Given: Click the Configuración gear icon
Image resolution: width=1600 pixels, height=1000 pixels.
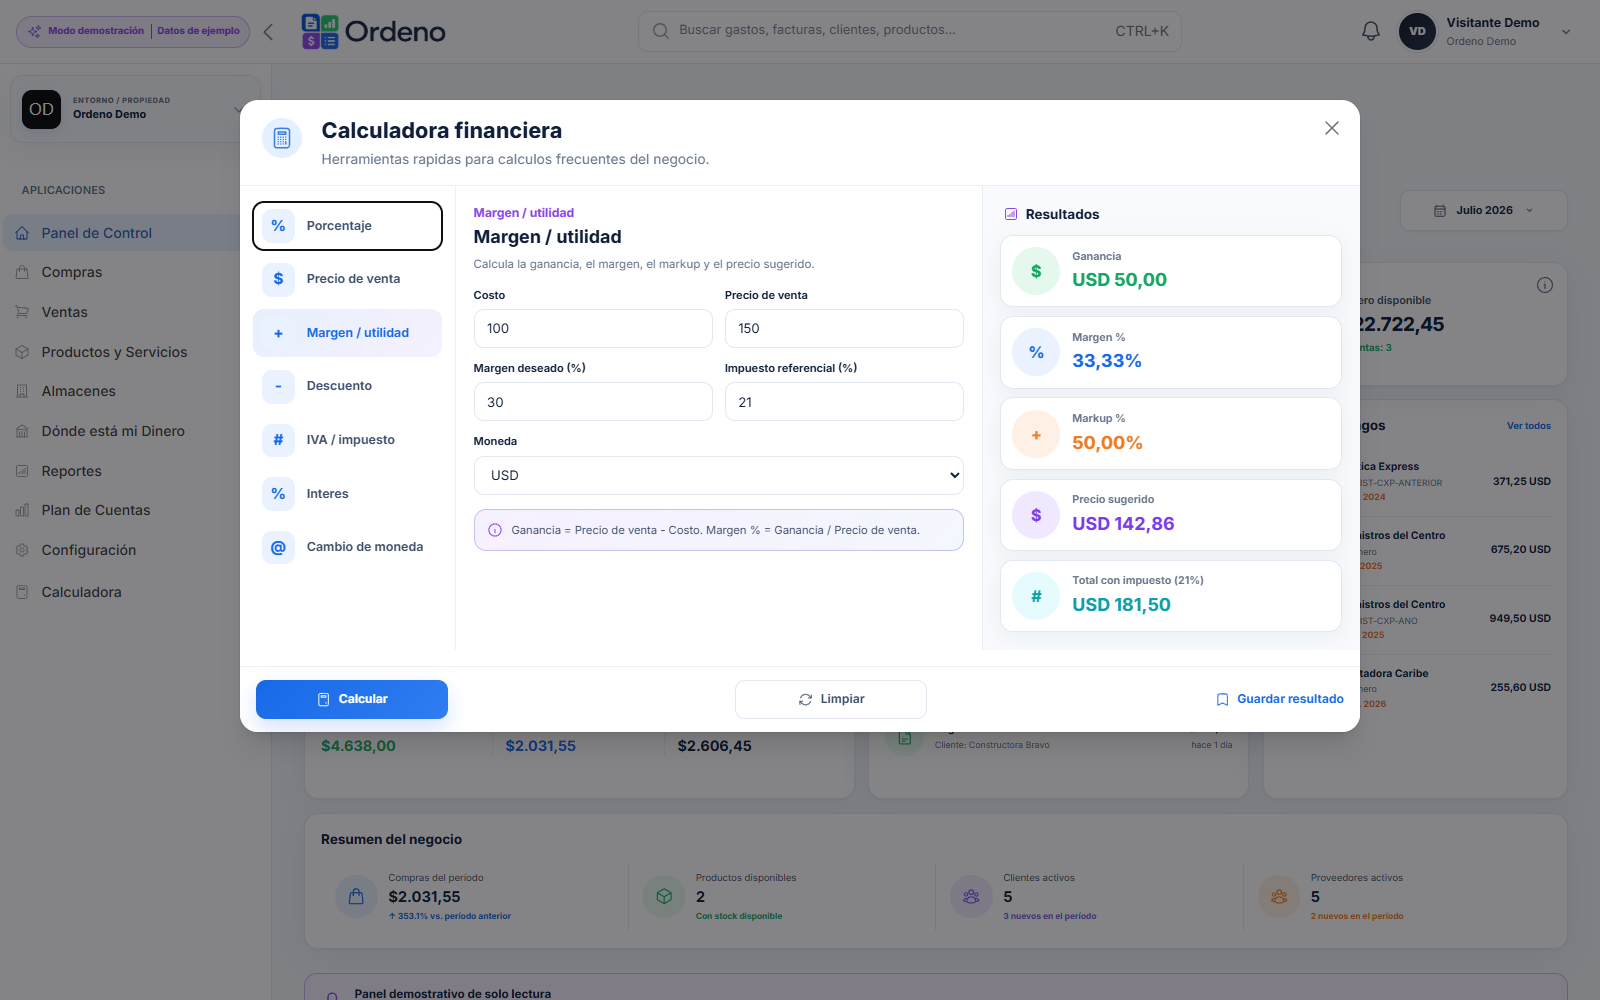Looking at the screenshot, I should pyautogui.click(x=22, y=550).
